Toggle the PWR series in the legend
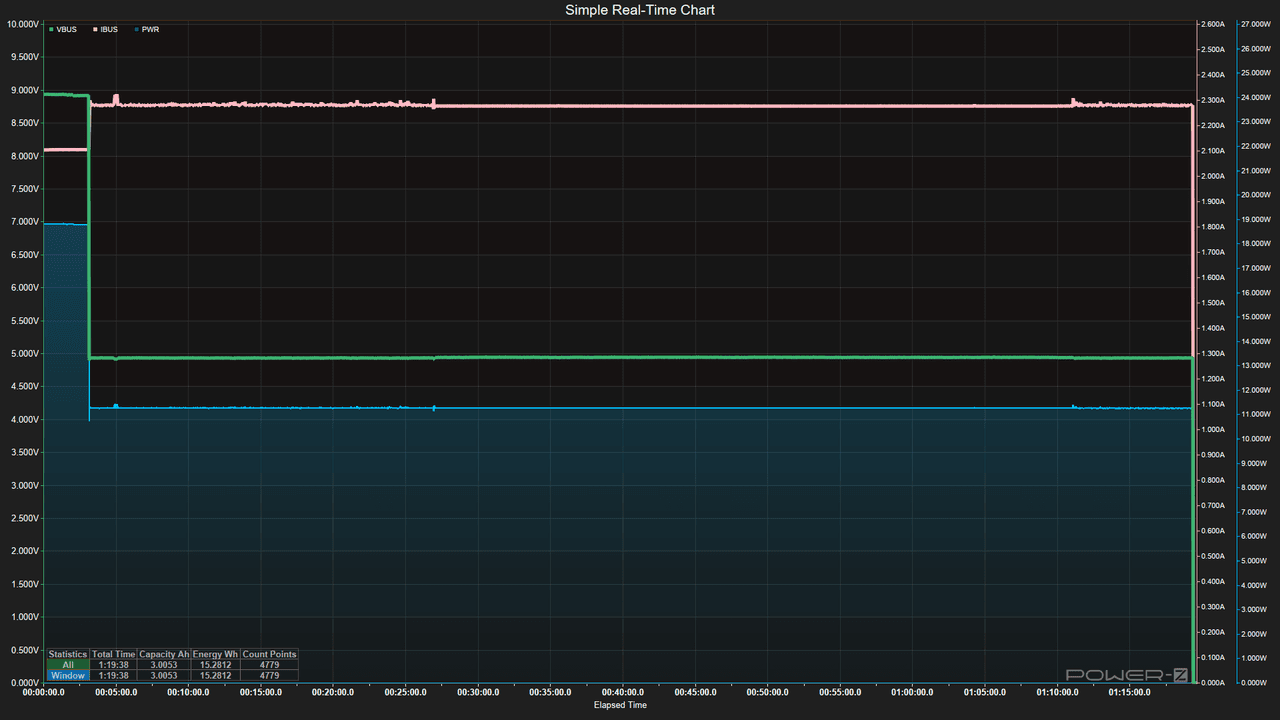Viewport: 1280px width, 720px height. [146, 30]
